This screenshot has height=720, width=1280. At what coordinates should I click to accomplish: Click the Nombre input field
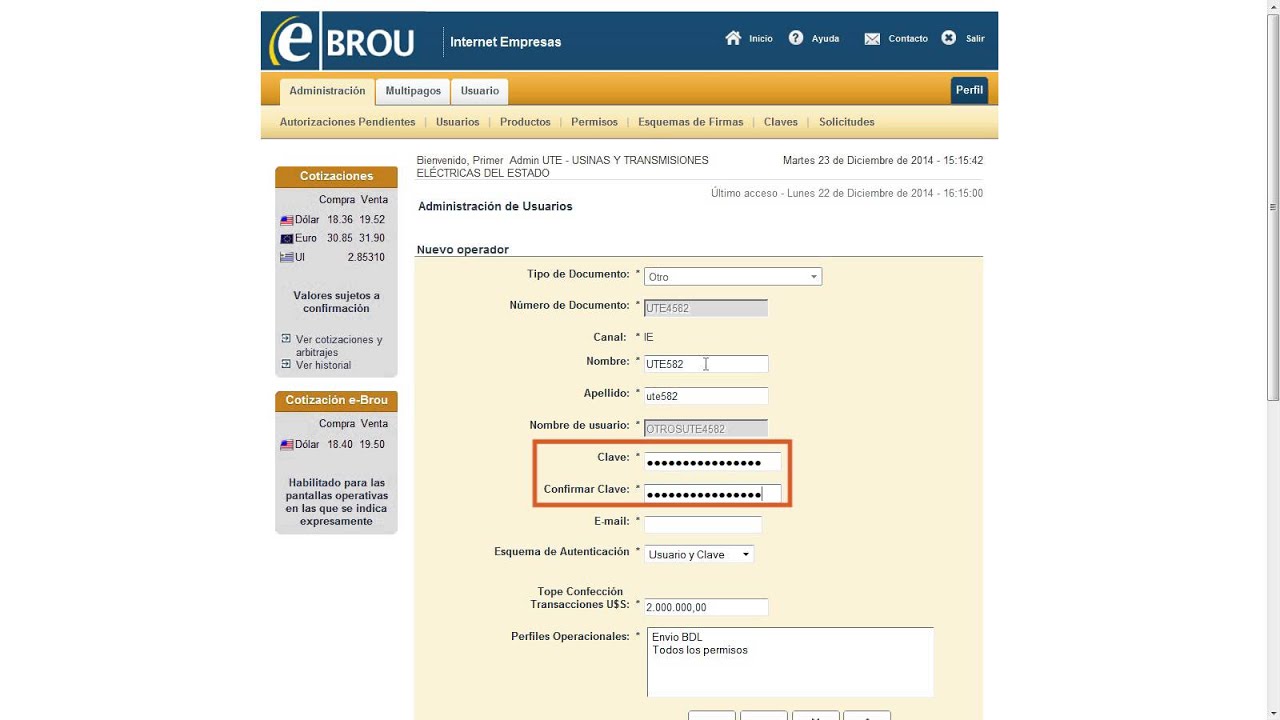click(706, 364)
